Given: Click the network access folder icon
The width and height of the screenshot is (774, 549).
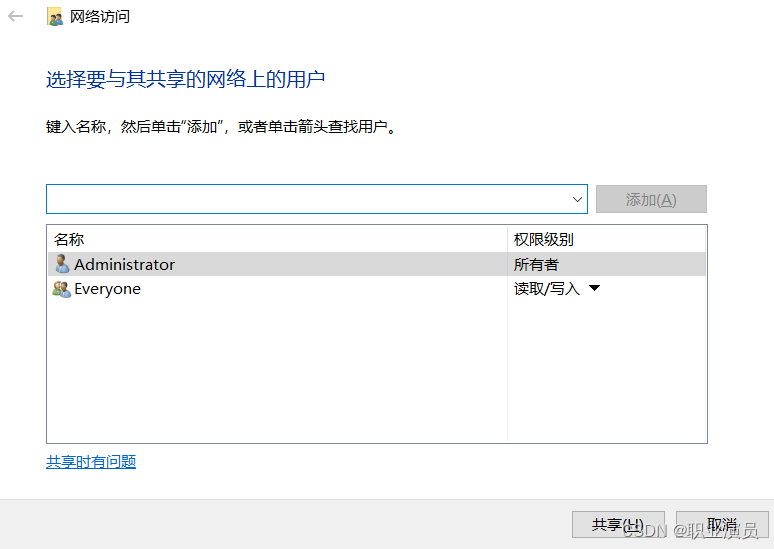Looking at the screenshot, I should [55, 17].
